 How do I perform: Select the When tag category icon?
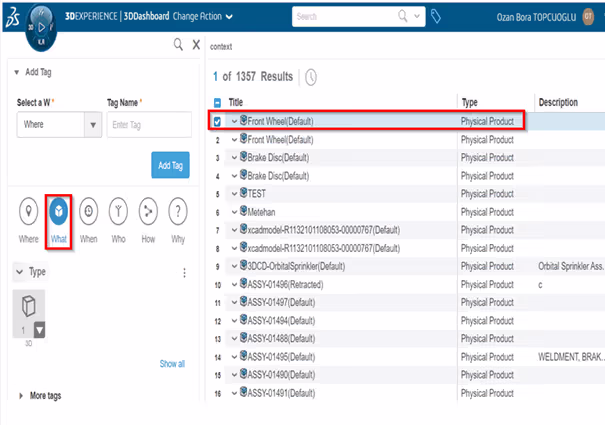[x=88, y=211]
